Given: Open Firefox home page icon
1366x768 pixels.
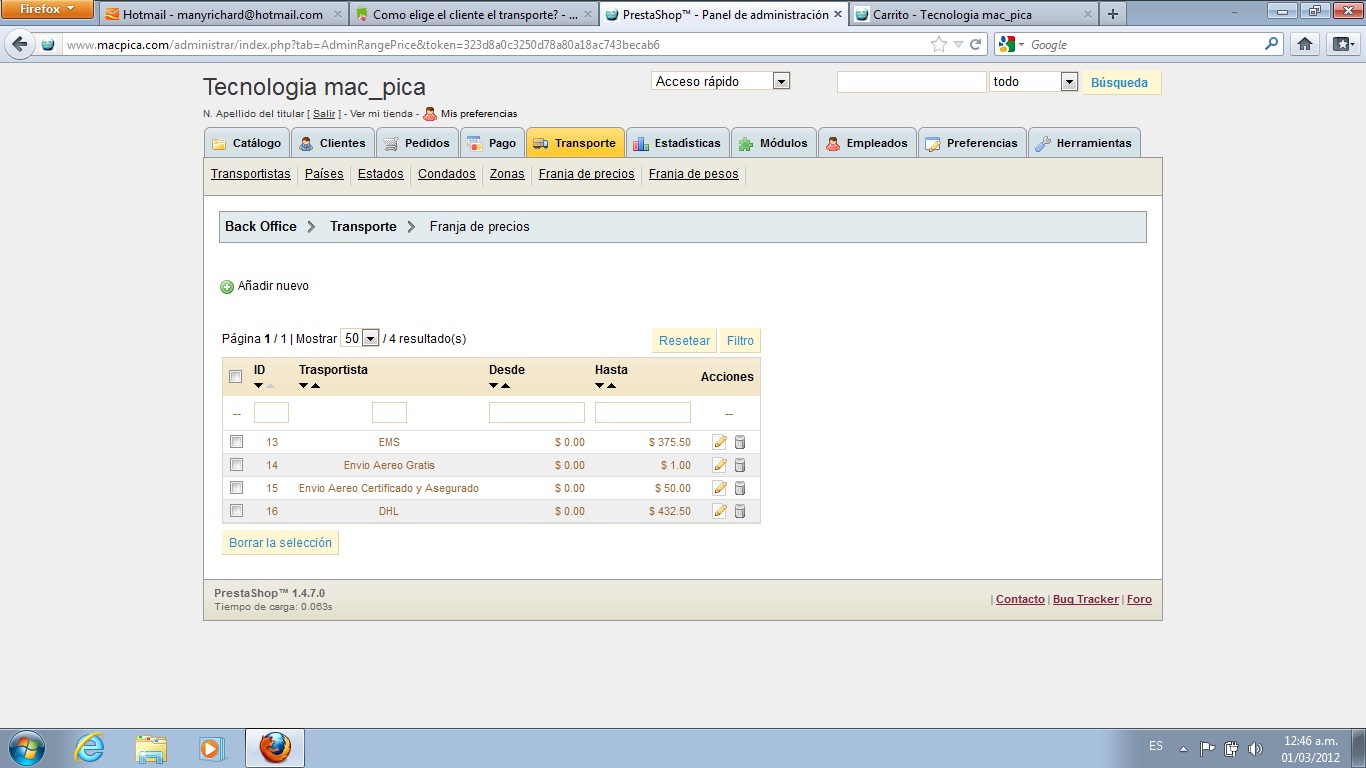Looking at the screenshot, I should coord(1304,44).
